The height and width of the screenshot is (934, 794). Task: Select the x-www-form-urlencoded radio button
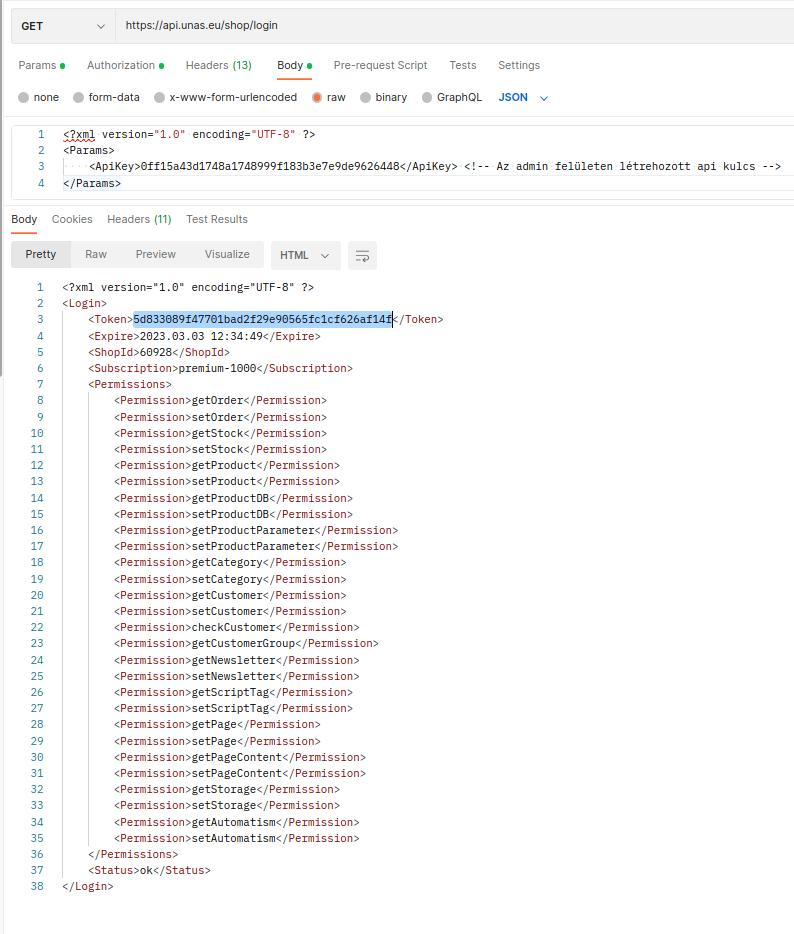point(159,98)
